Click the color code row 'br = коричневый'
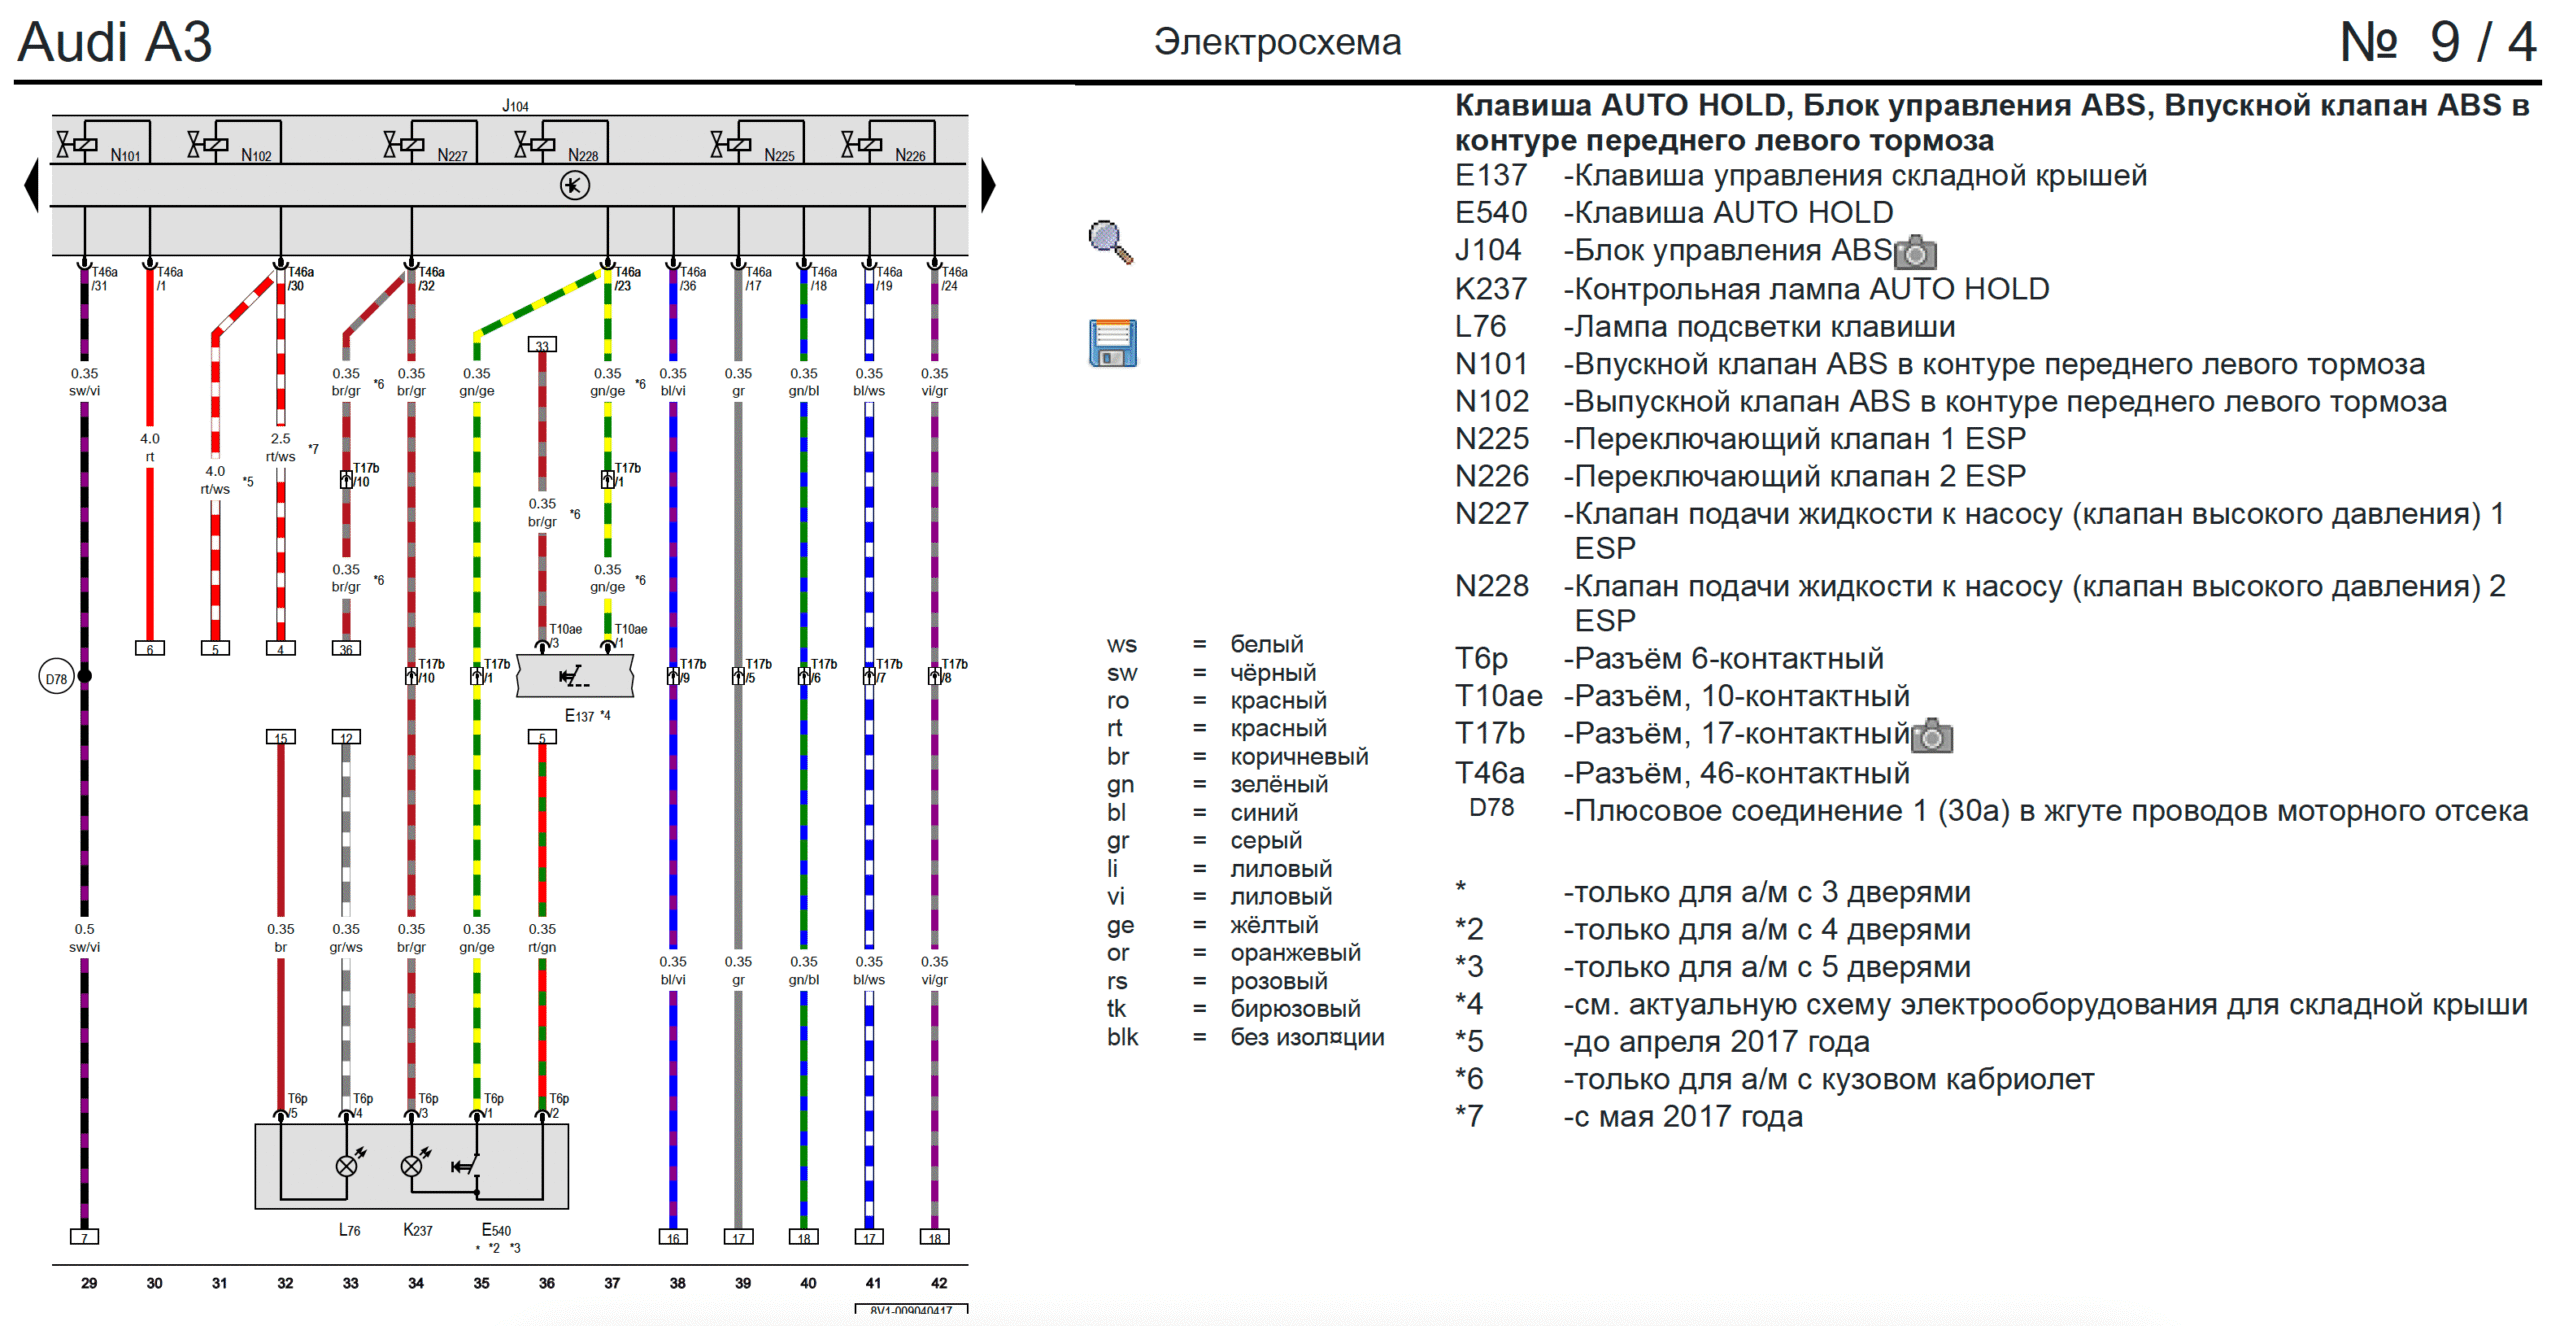 pyautogui.click(x=1237, y=757)
